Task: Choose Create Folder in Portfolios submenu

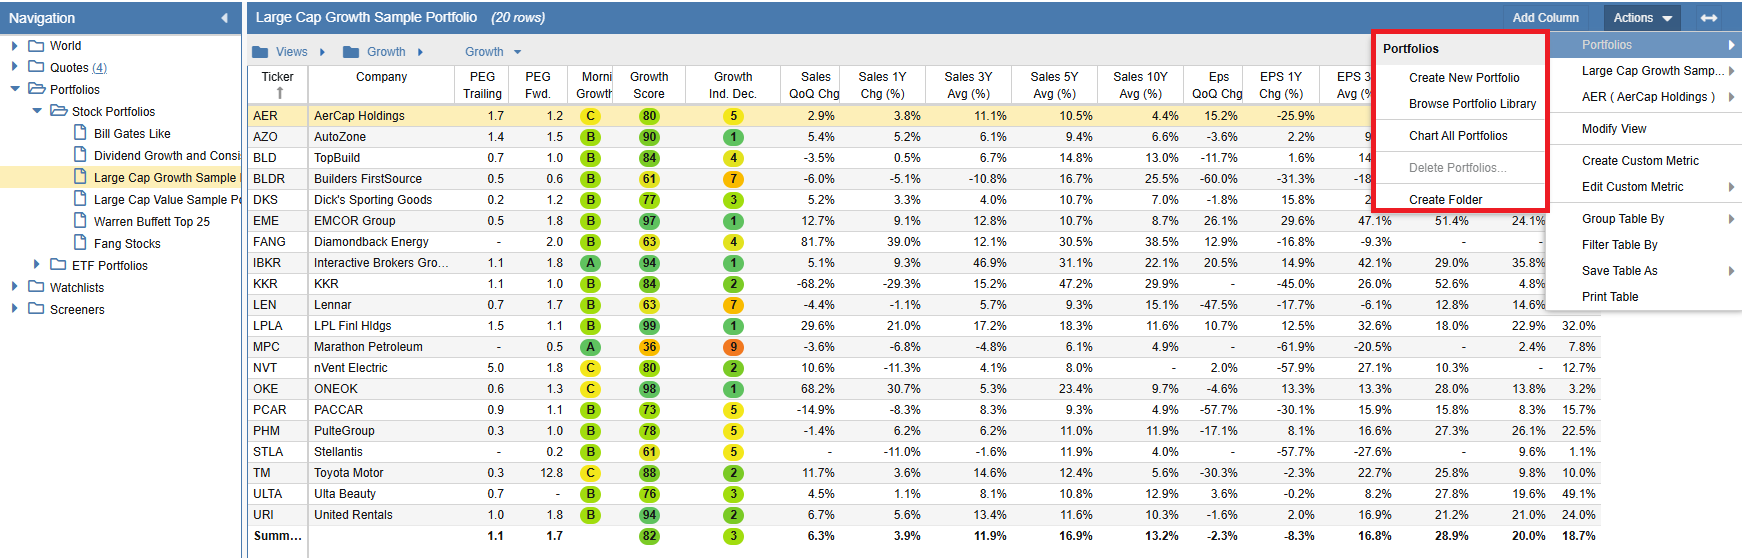Action: [x=1446, y=200]
